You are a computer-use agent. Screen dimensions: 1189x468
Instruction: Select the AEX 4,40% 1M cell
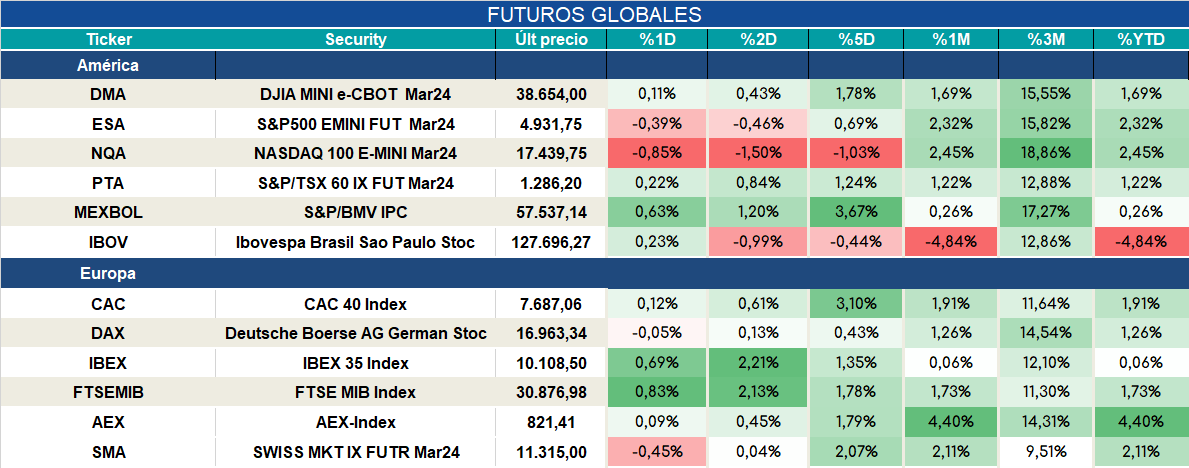(x=951, y=422)
